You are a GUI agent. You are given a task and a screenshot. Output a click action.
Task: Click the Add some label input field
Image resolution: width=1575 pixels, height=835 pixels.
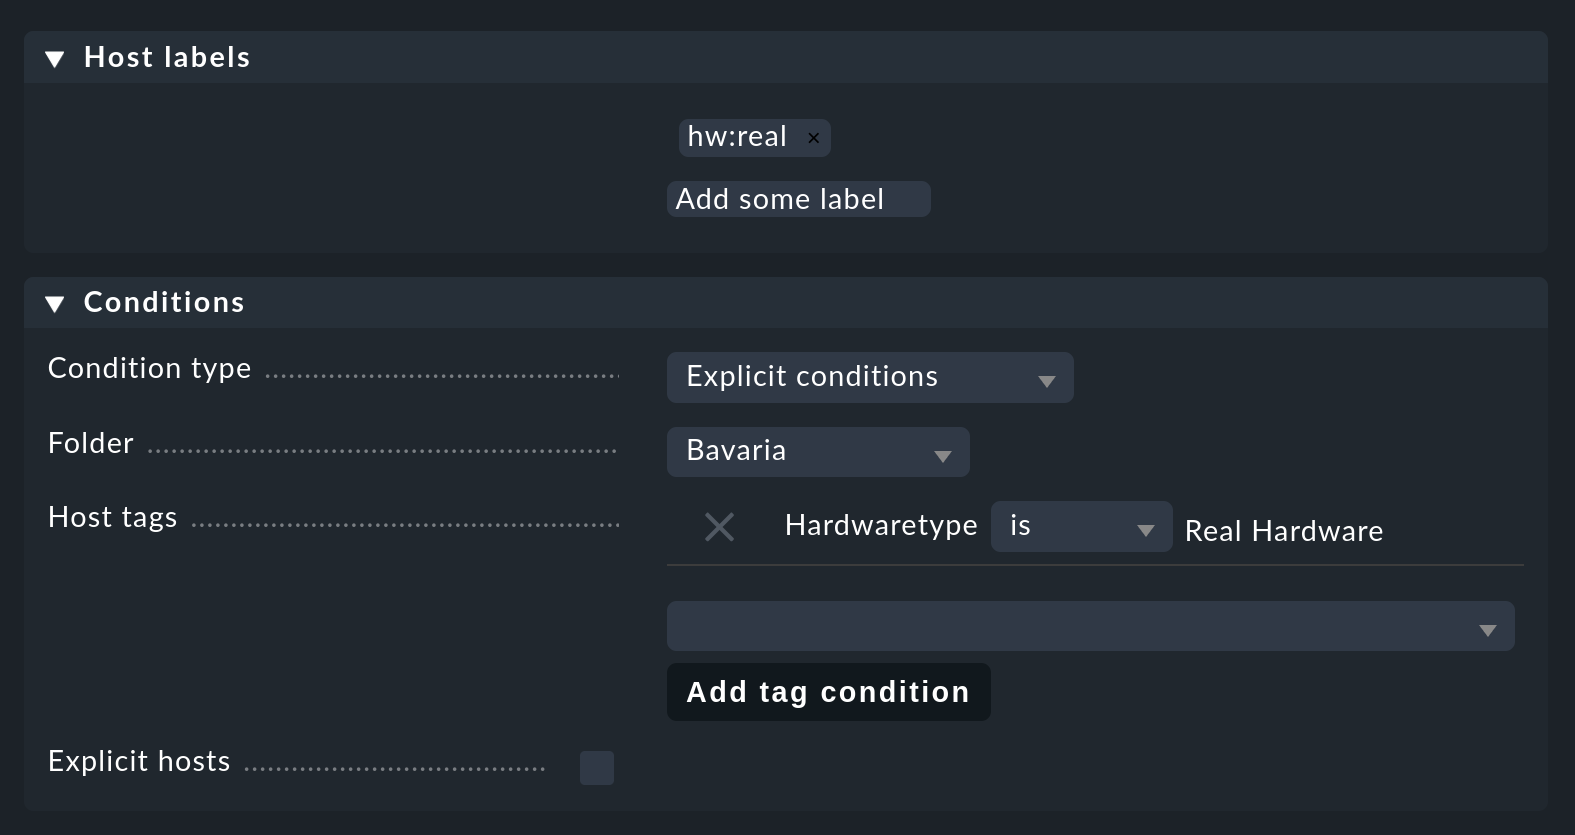coord(797,199)
